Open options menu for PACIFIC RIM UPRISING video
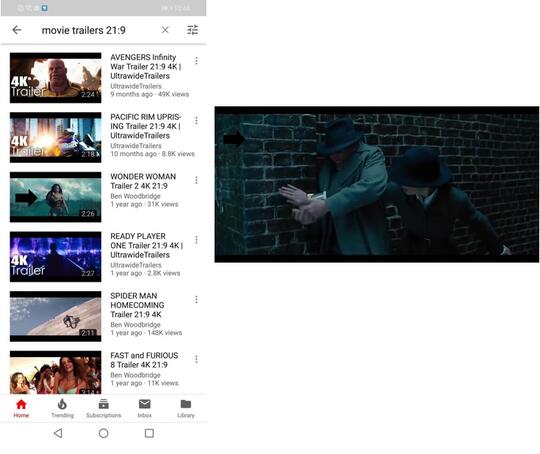Viewport: 540px width, 454px height. 196,120
